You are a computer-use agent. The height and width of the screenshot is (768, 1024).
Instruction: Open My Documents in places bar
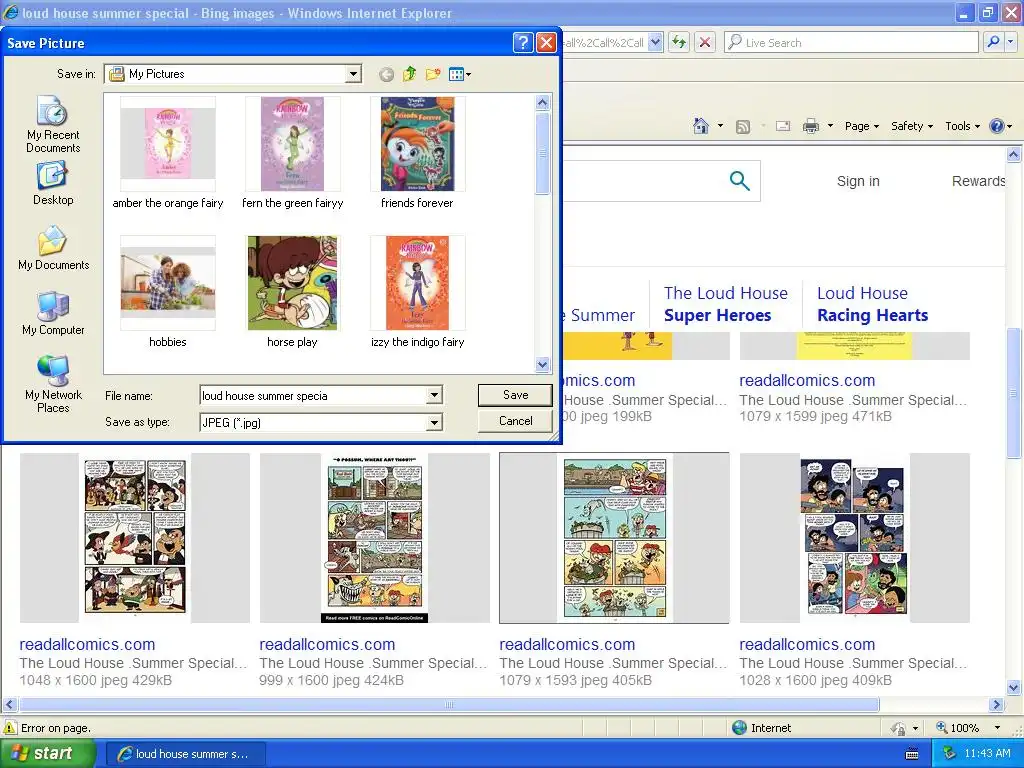click(x=54, y=249)
